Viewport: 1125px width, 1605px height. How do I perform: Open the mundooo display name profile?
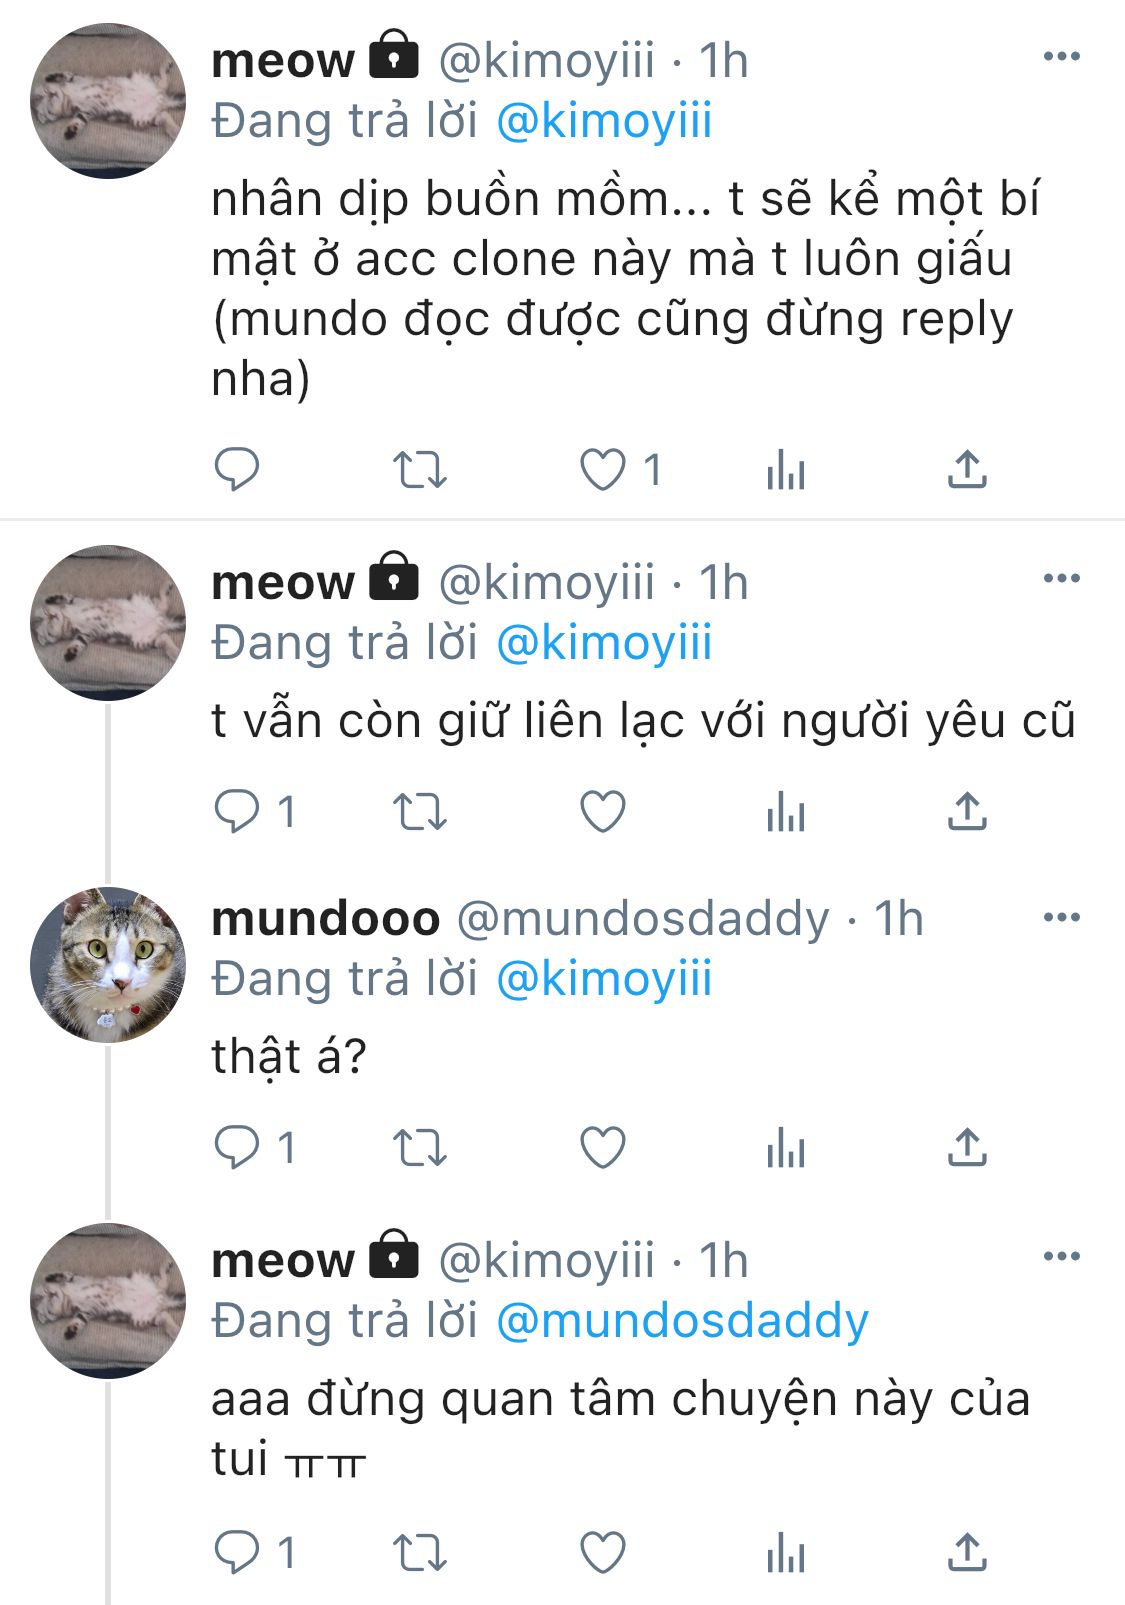pyautogui.click(x=326, y=918)
